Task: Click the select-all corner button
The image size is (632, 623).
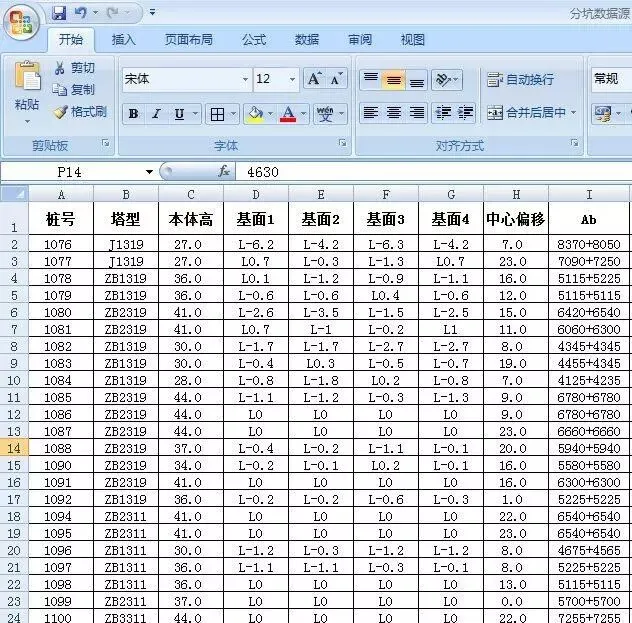Action: pyautogui.click(x=15, y=194)
